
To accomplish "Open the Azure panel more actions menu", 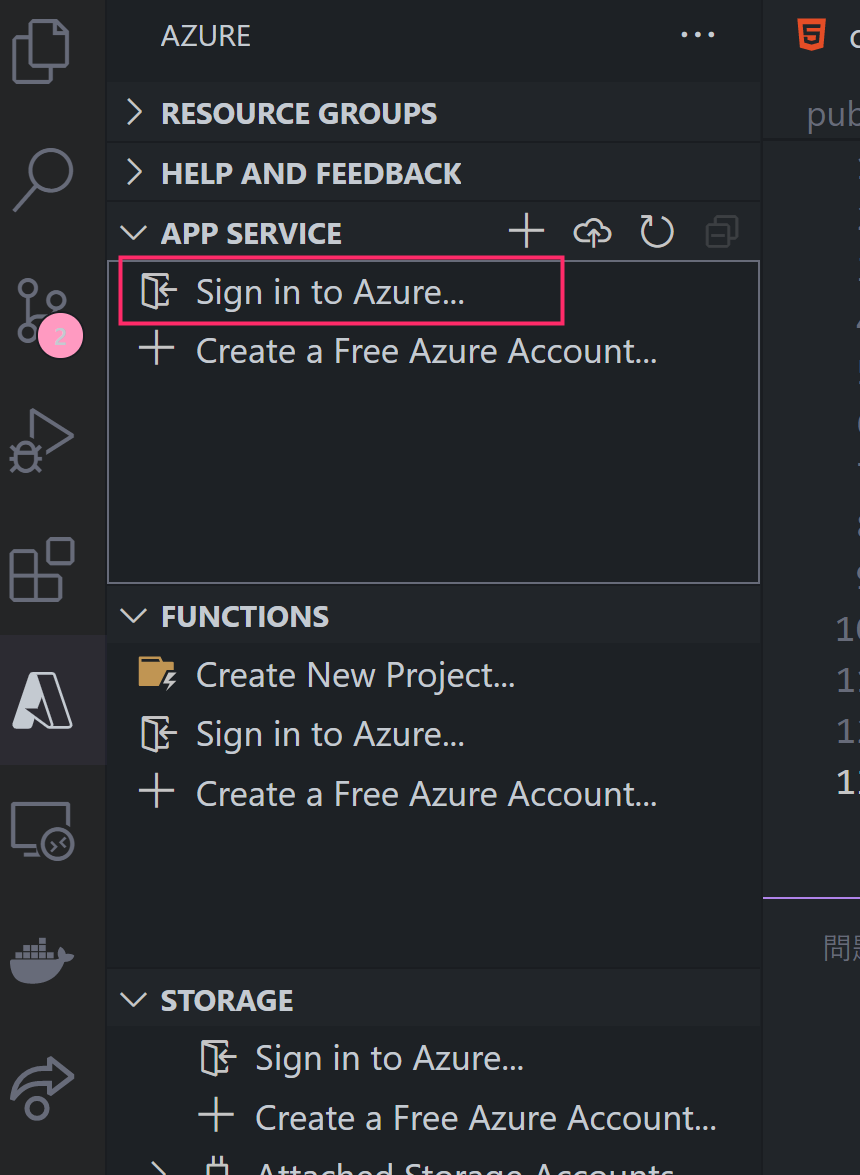I will [x=697, y=35].
